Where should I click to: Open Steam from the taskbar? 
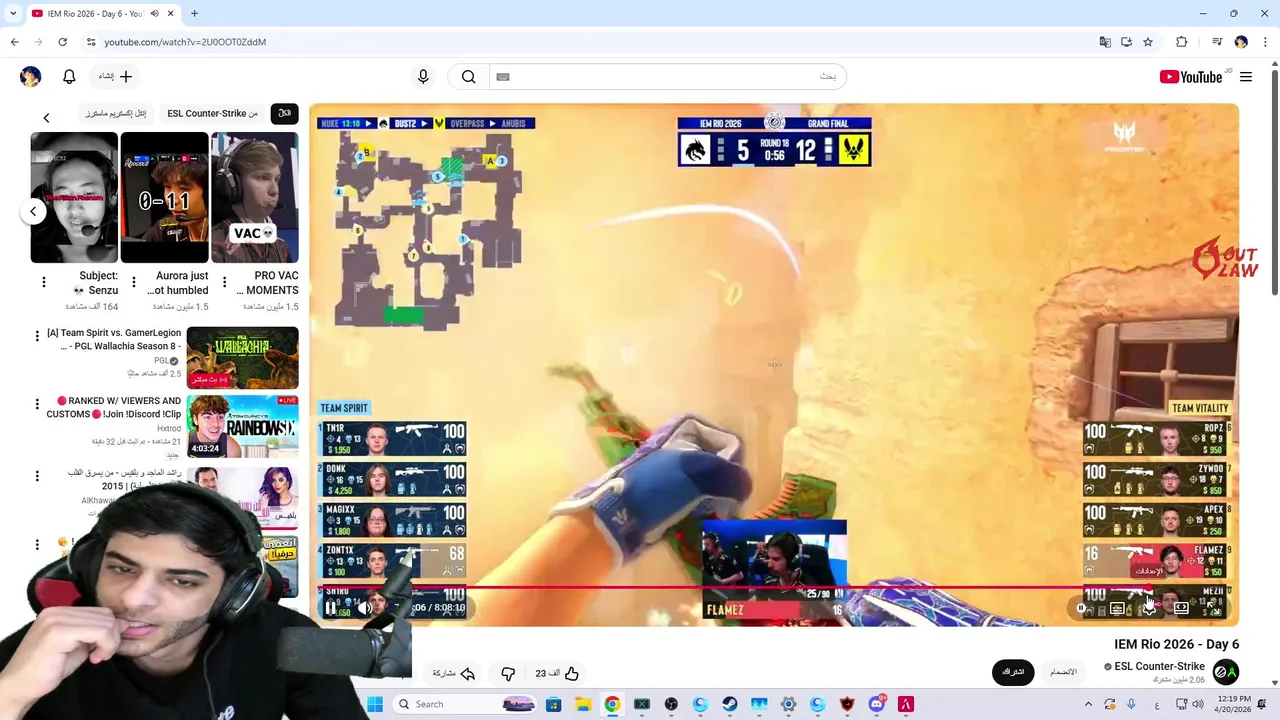730,704
